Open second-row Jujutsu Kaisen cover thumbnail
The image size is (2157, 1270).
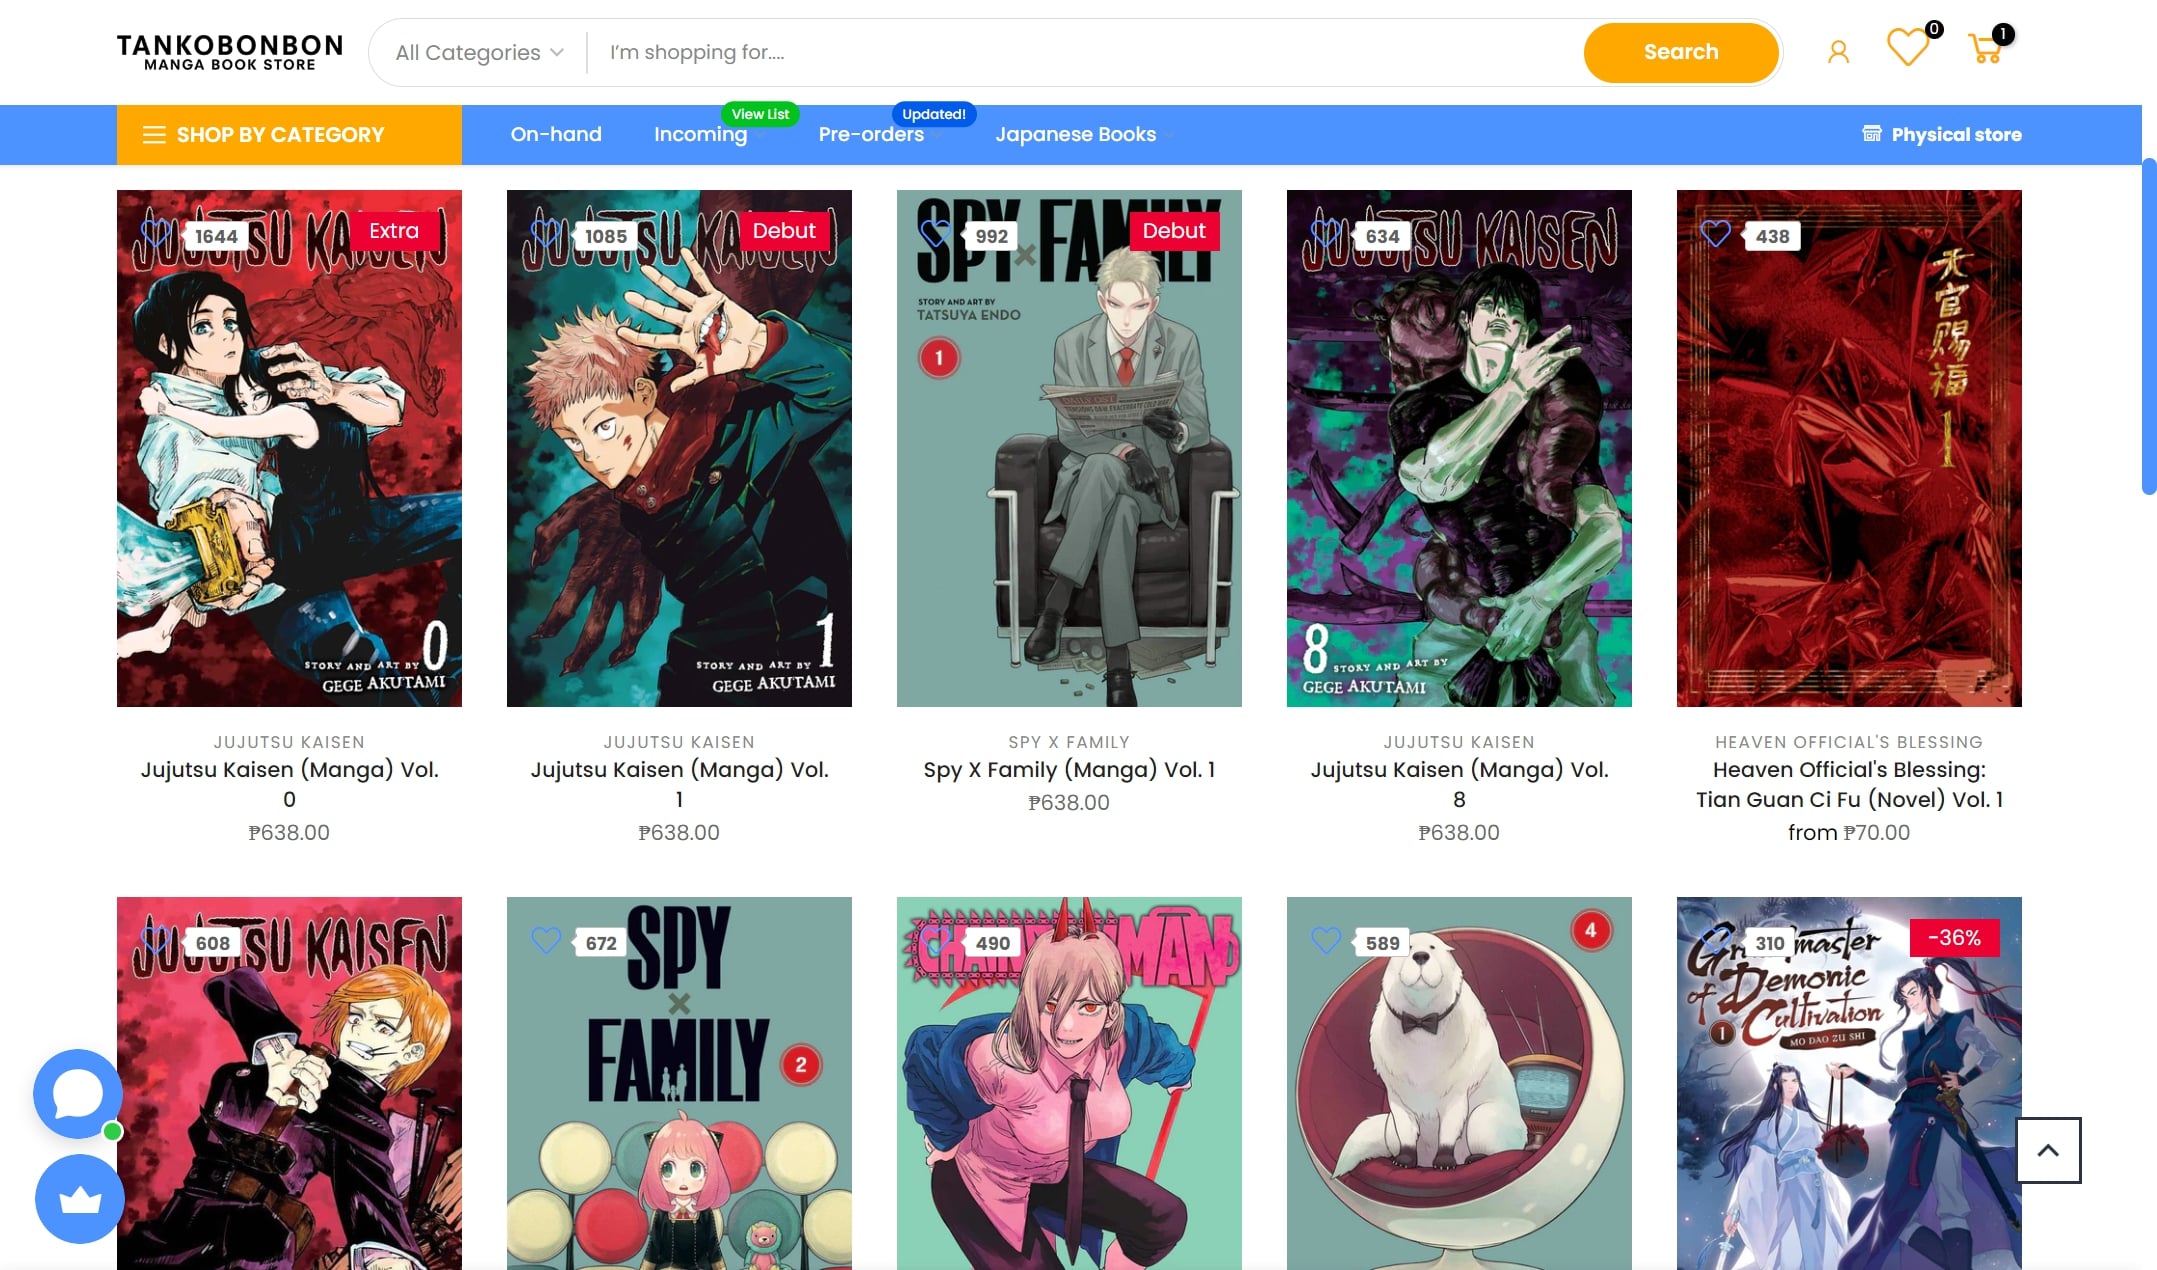pos(289,1083)
